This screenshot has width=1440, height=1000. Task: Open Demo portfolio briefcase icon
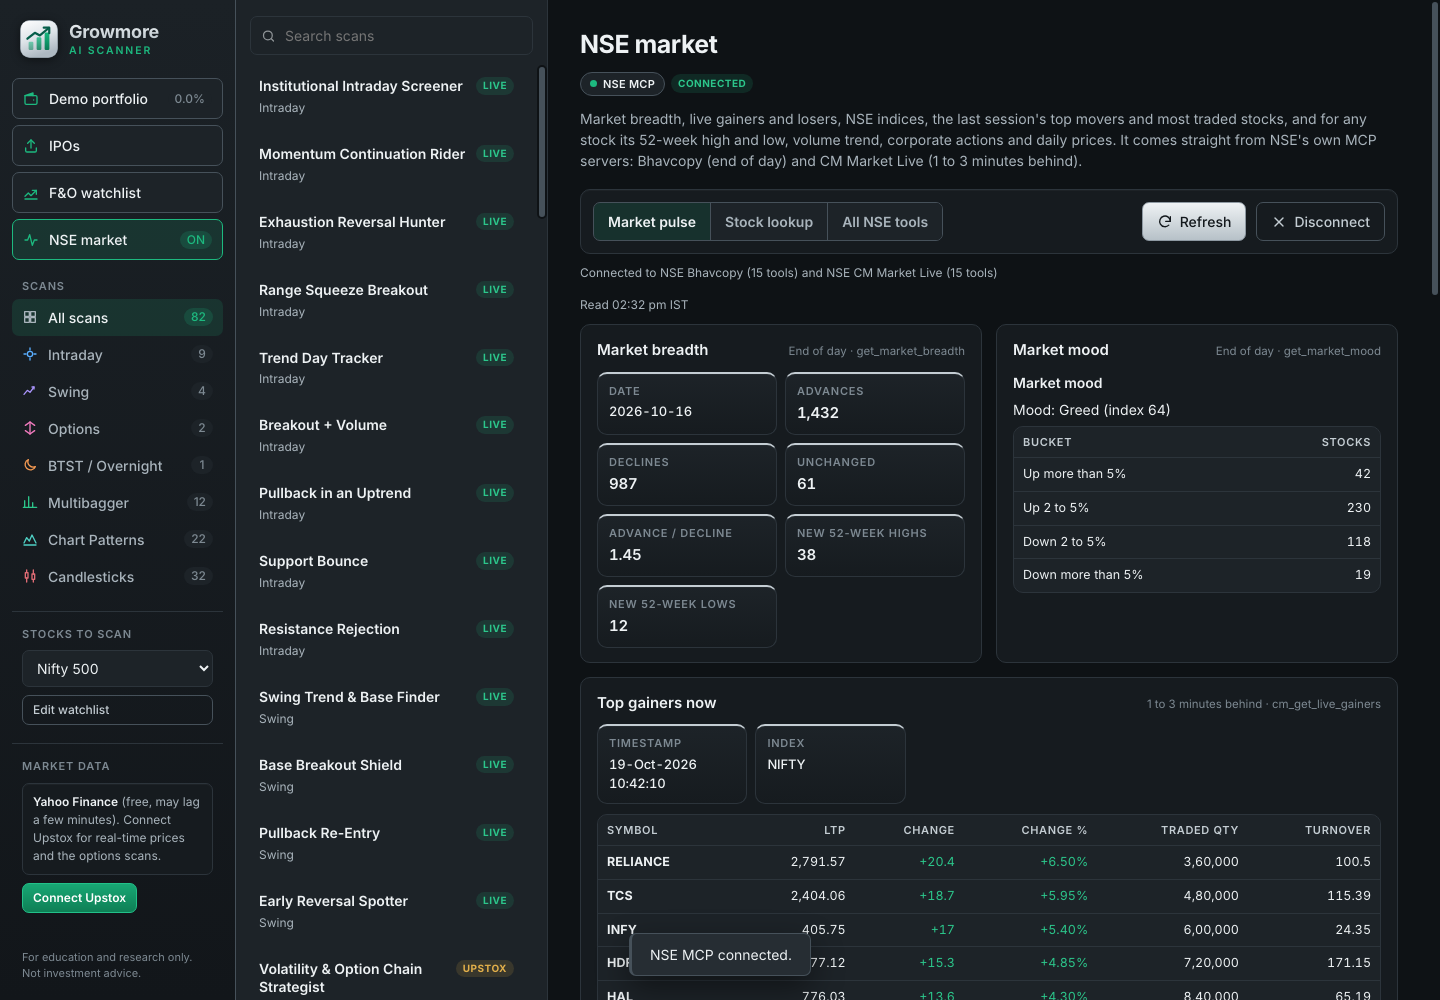pyautogui.click(x=31, y=99)
